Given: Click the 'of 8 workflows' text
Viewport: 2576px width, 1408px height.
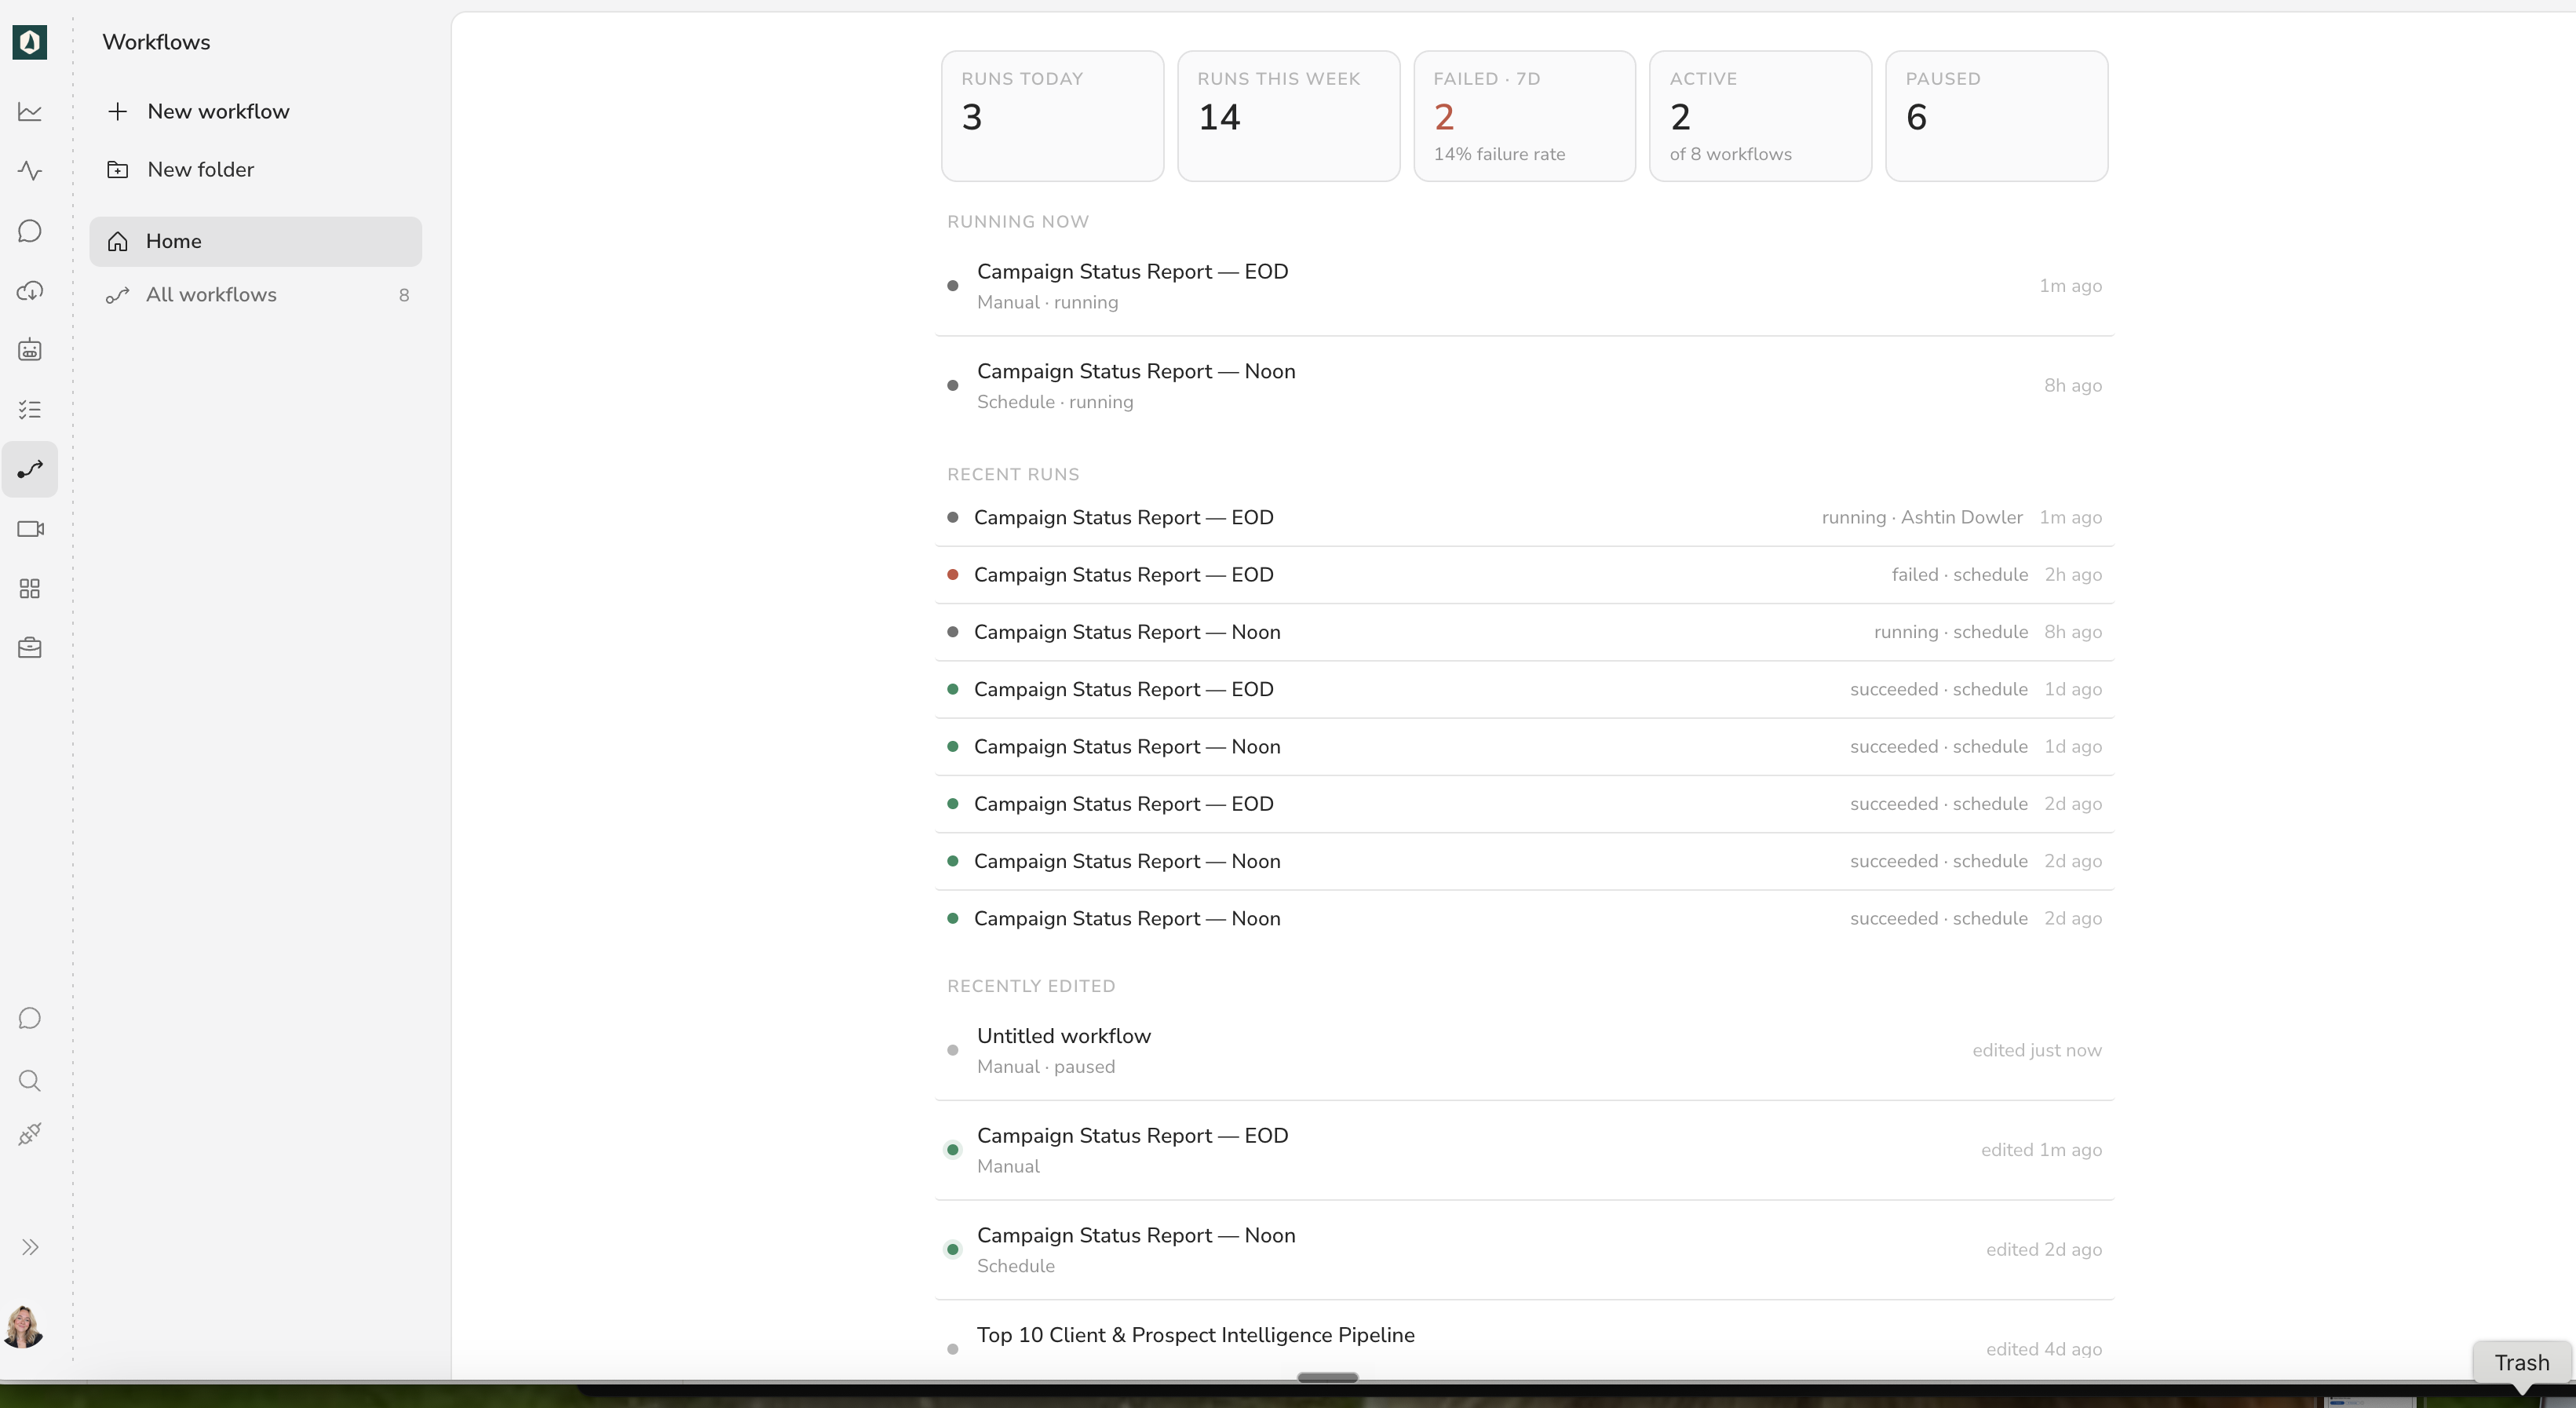Looking at the screenshot, I should [x=1730, y=154].
